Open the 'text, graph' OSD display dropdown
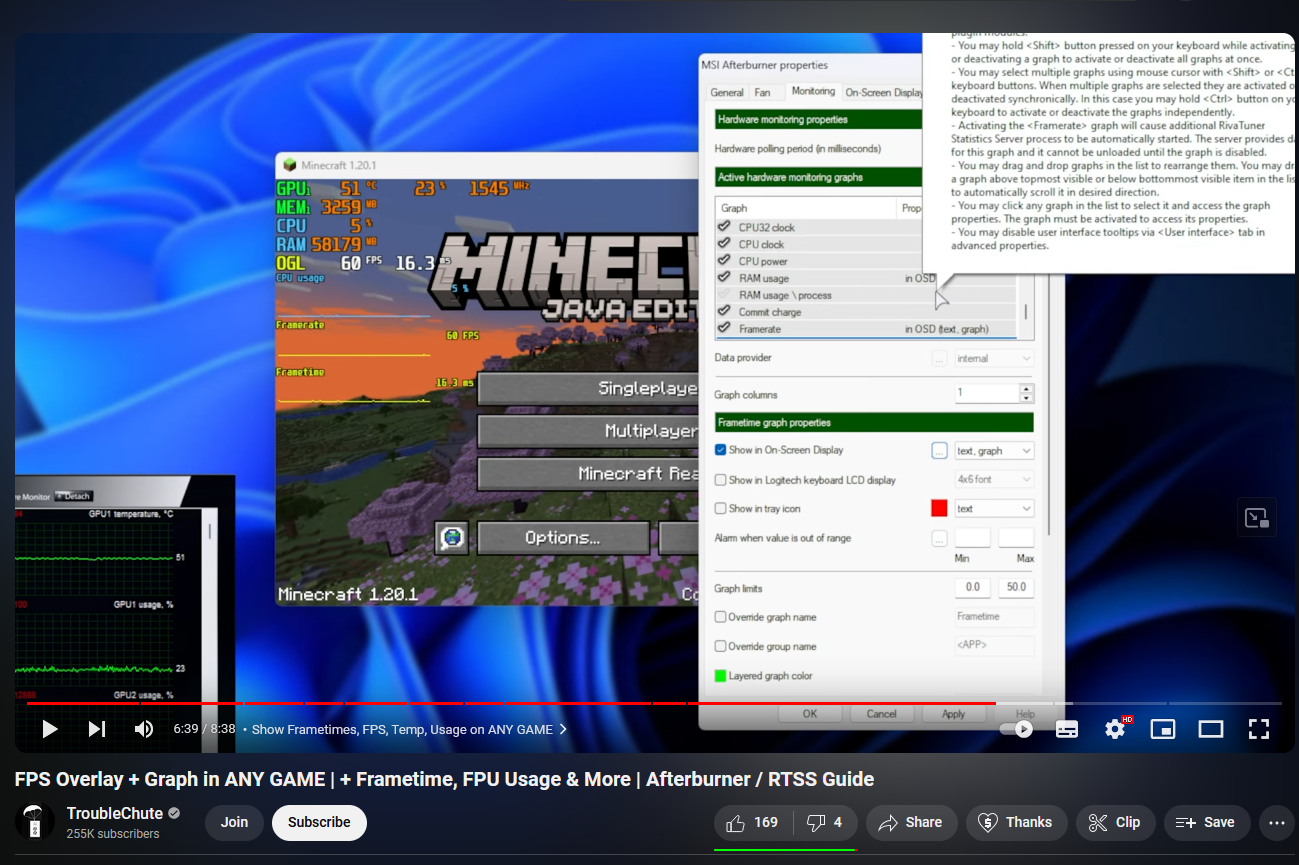 993,451
